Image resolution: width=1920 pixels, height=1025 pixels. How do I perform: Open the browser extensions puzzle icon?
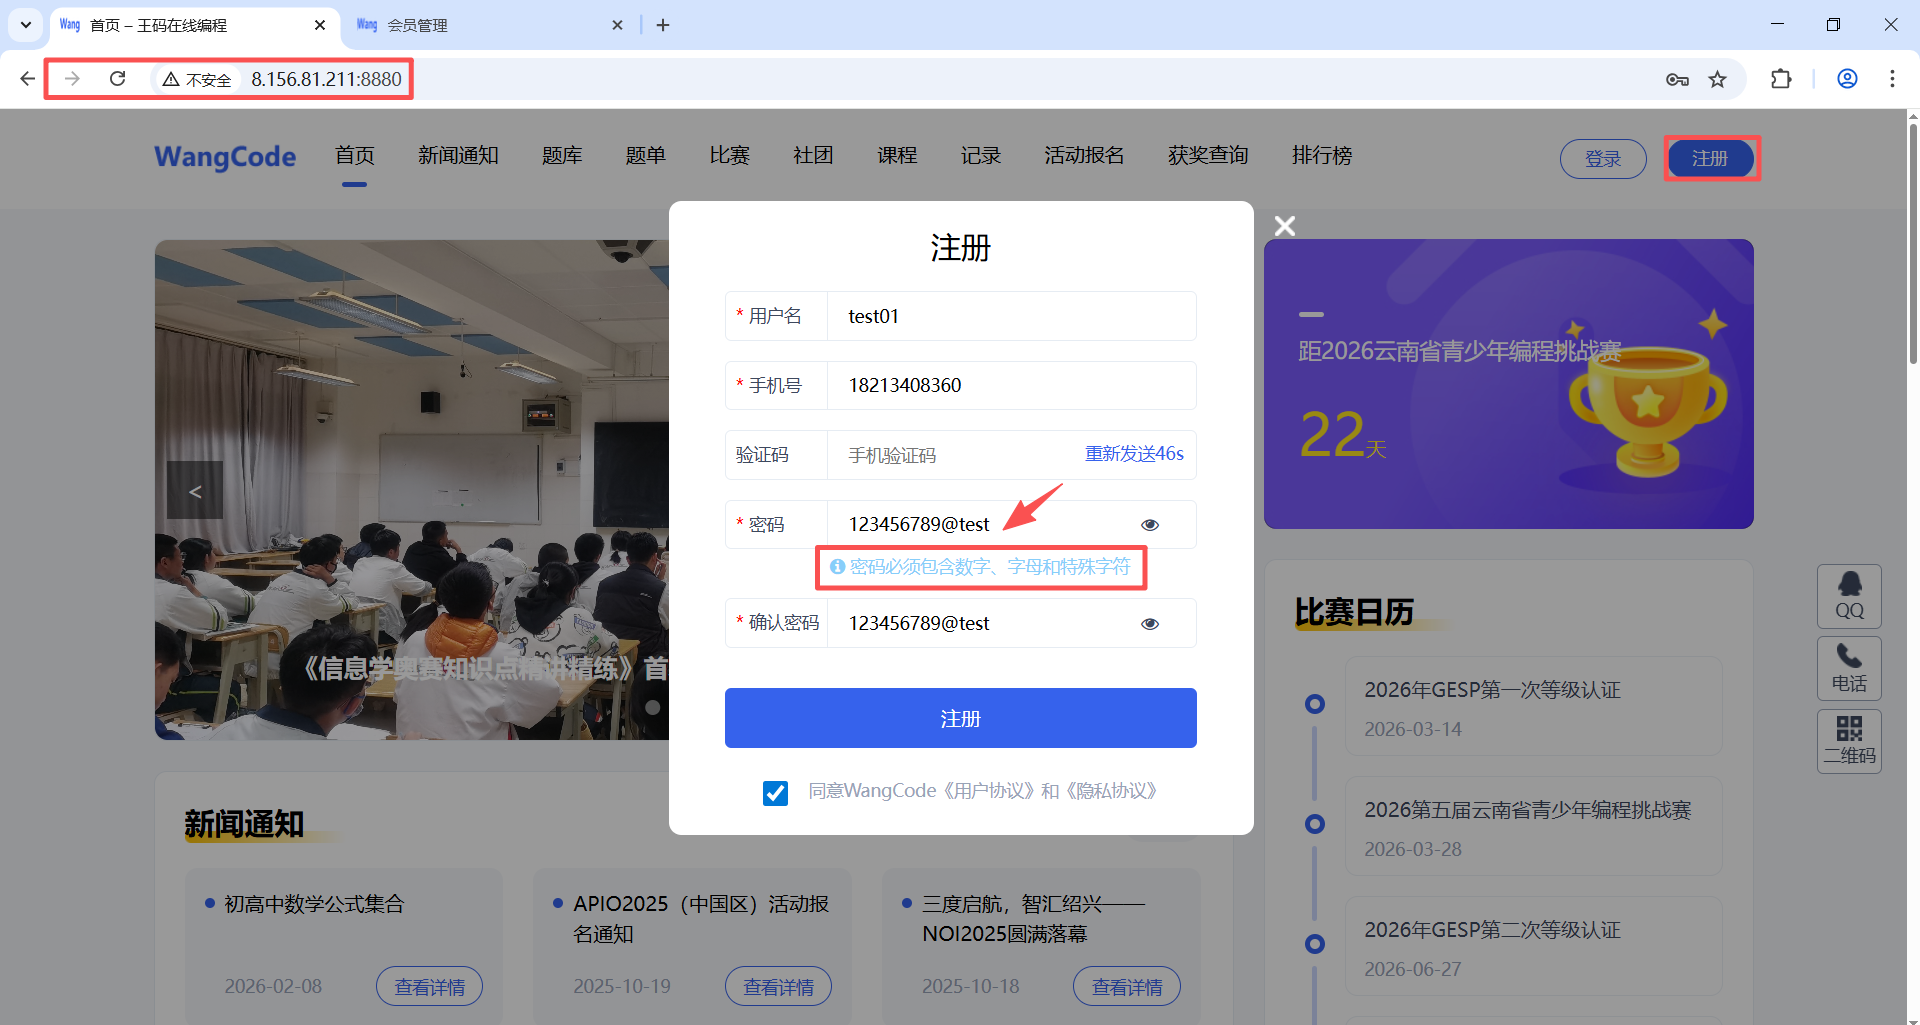click(x=1781, y=79)
